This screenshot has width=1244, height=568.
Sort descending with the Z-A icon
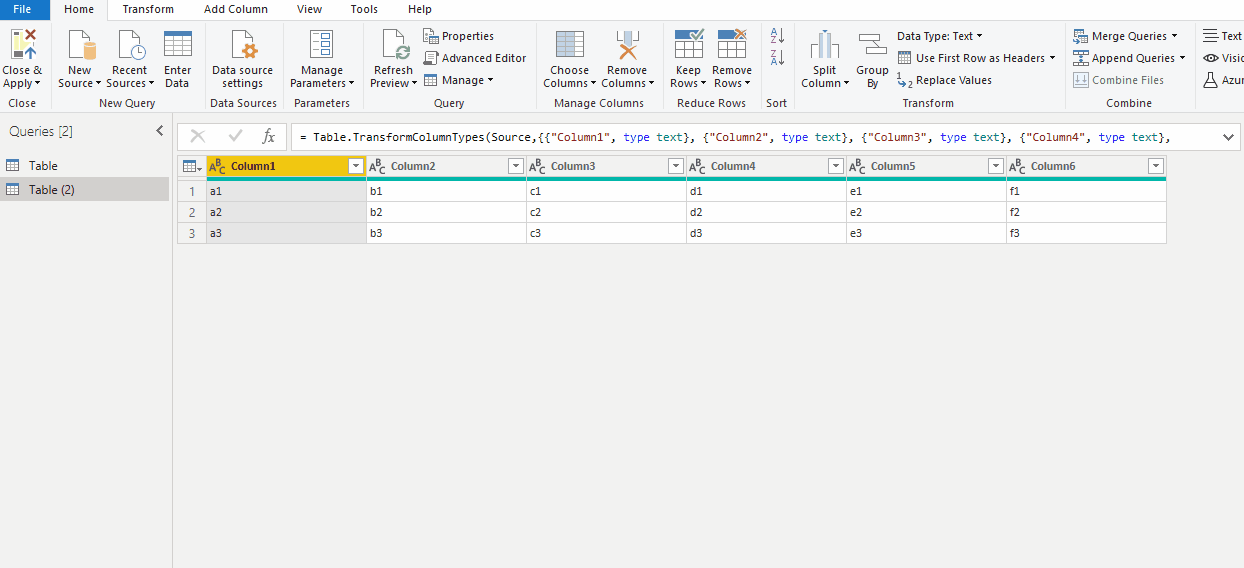point(777,59)
